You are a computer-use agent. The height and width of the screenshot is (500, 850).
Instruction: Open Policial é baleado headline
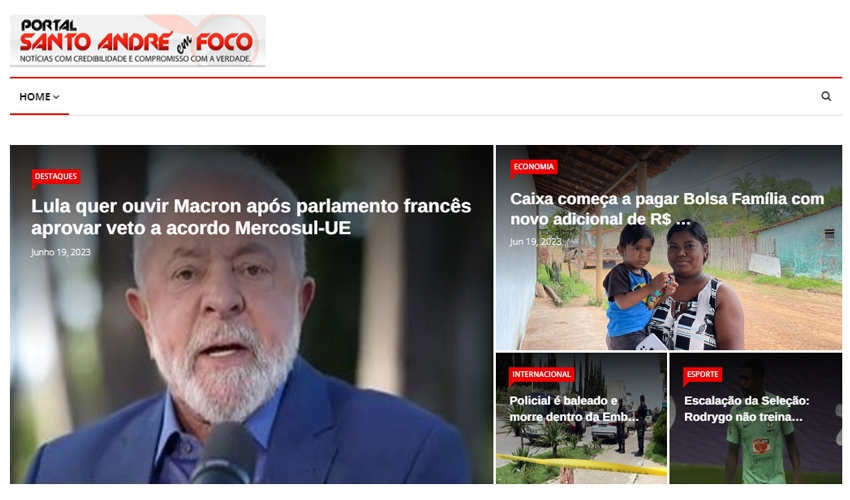pyautogui.click(x=574, y=408)
